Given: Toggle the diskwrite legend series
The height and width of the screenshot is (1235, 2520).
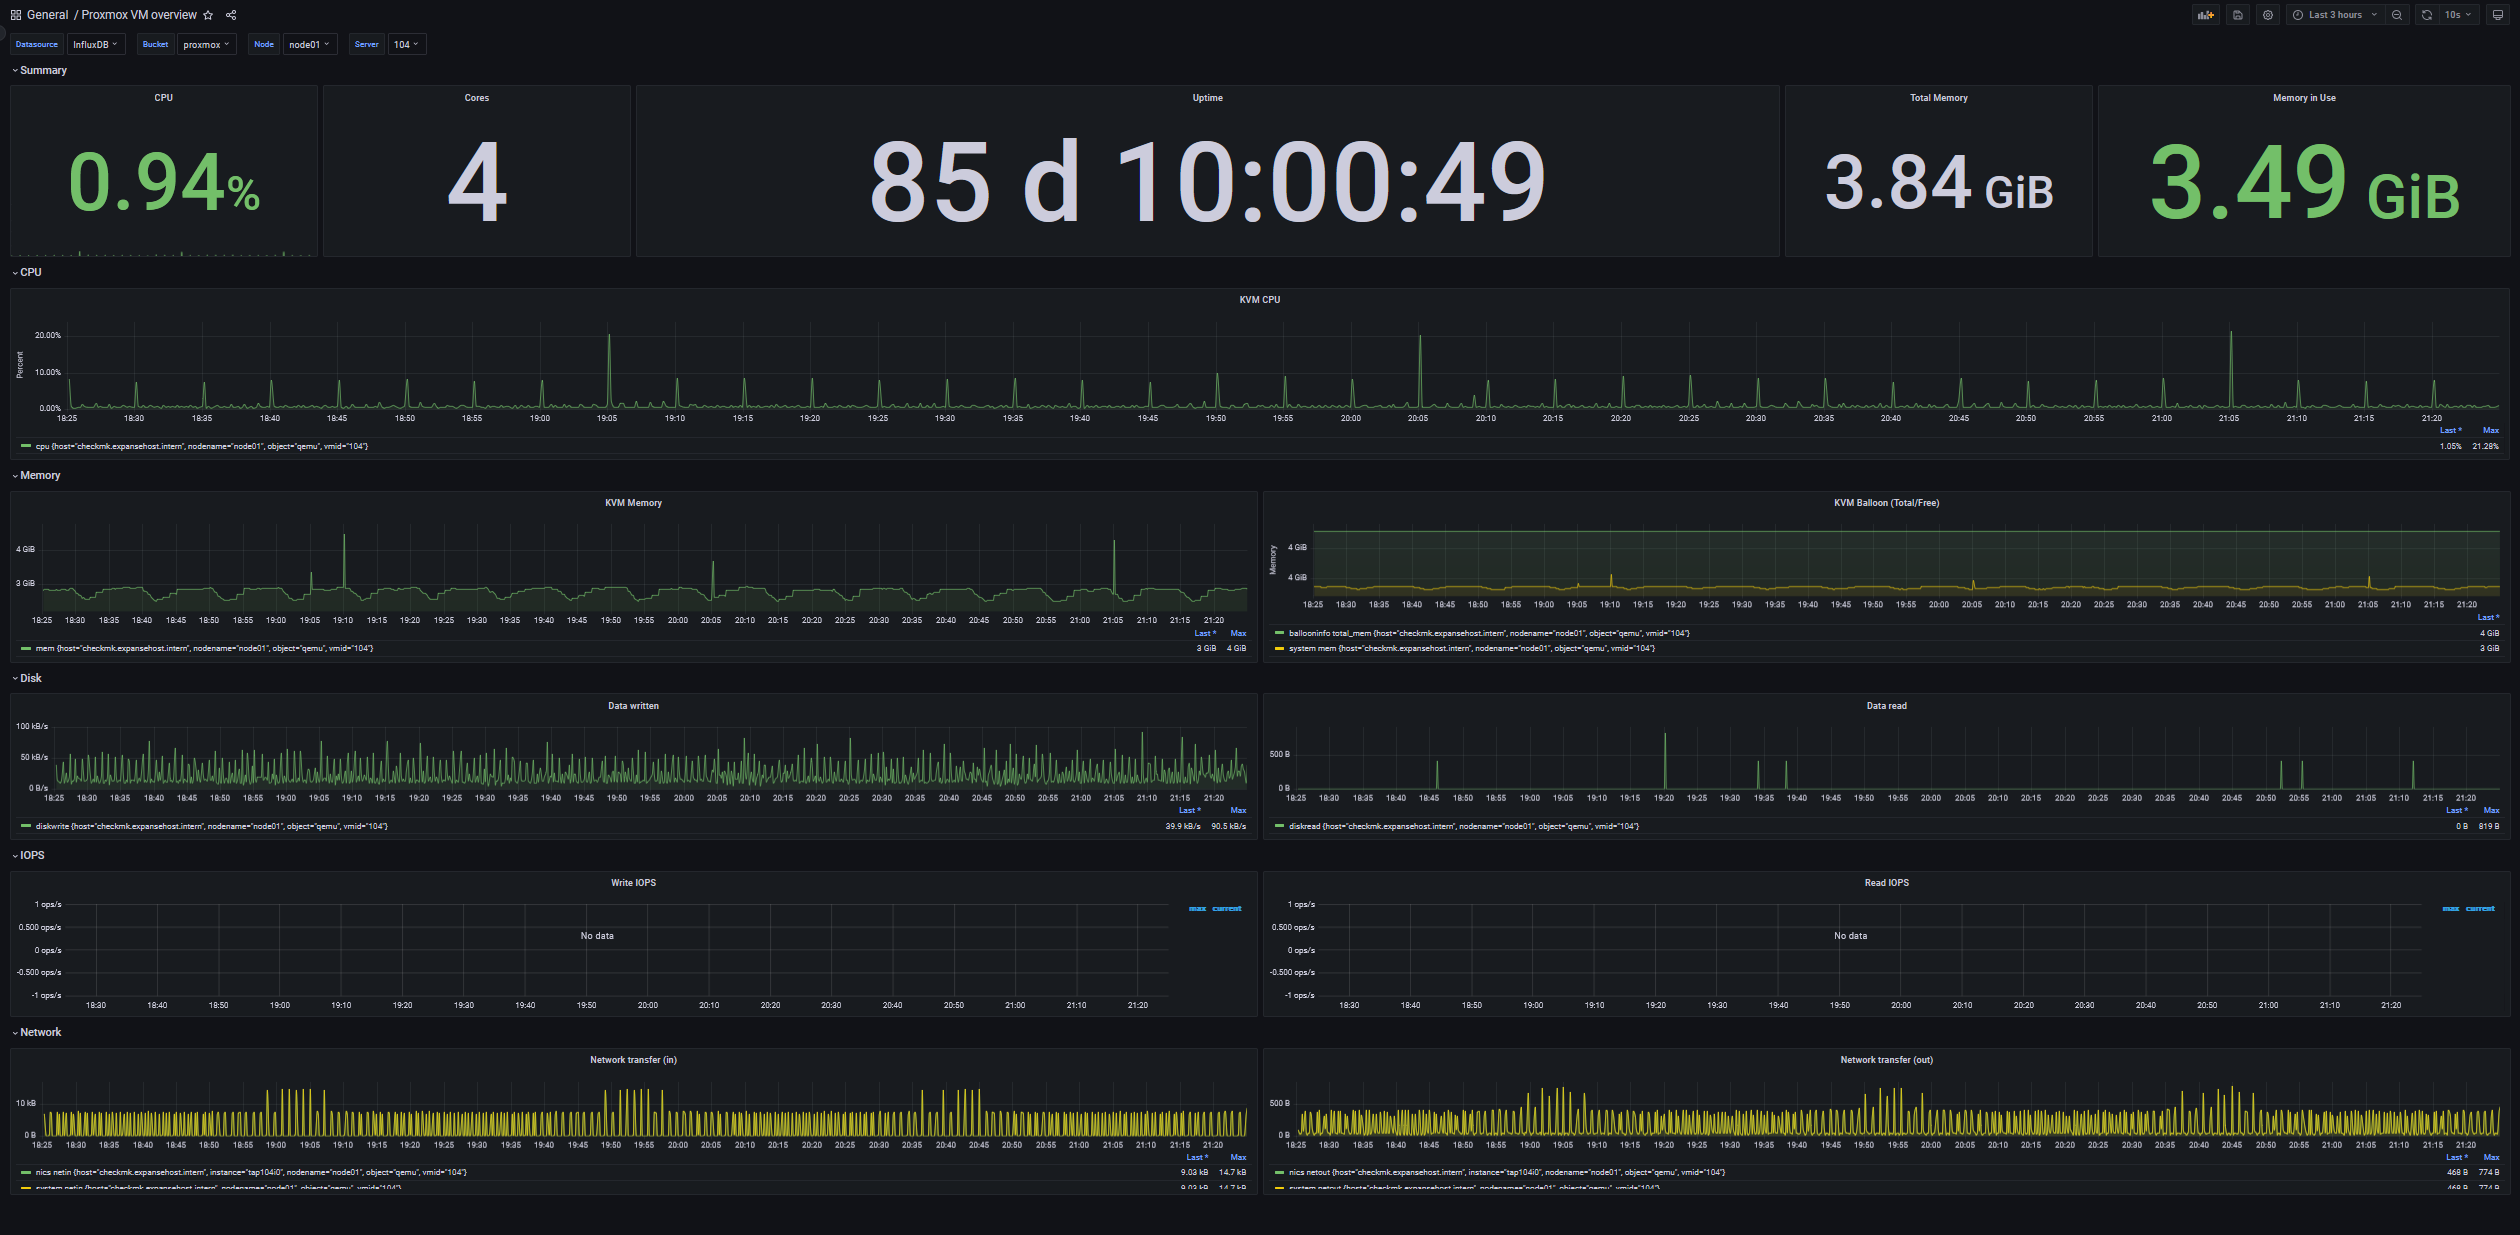Looking at the screenshot, I should pos(210,826).
